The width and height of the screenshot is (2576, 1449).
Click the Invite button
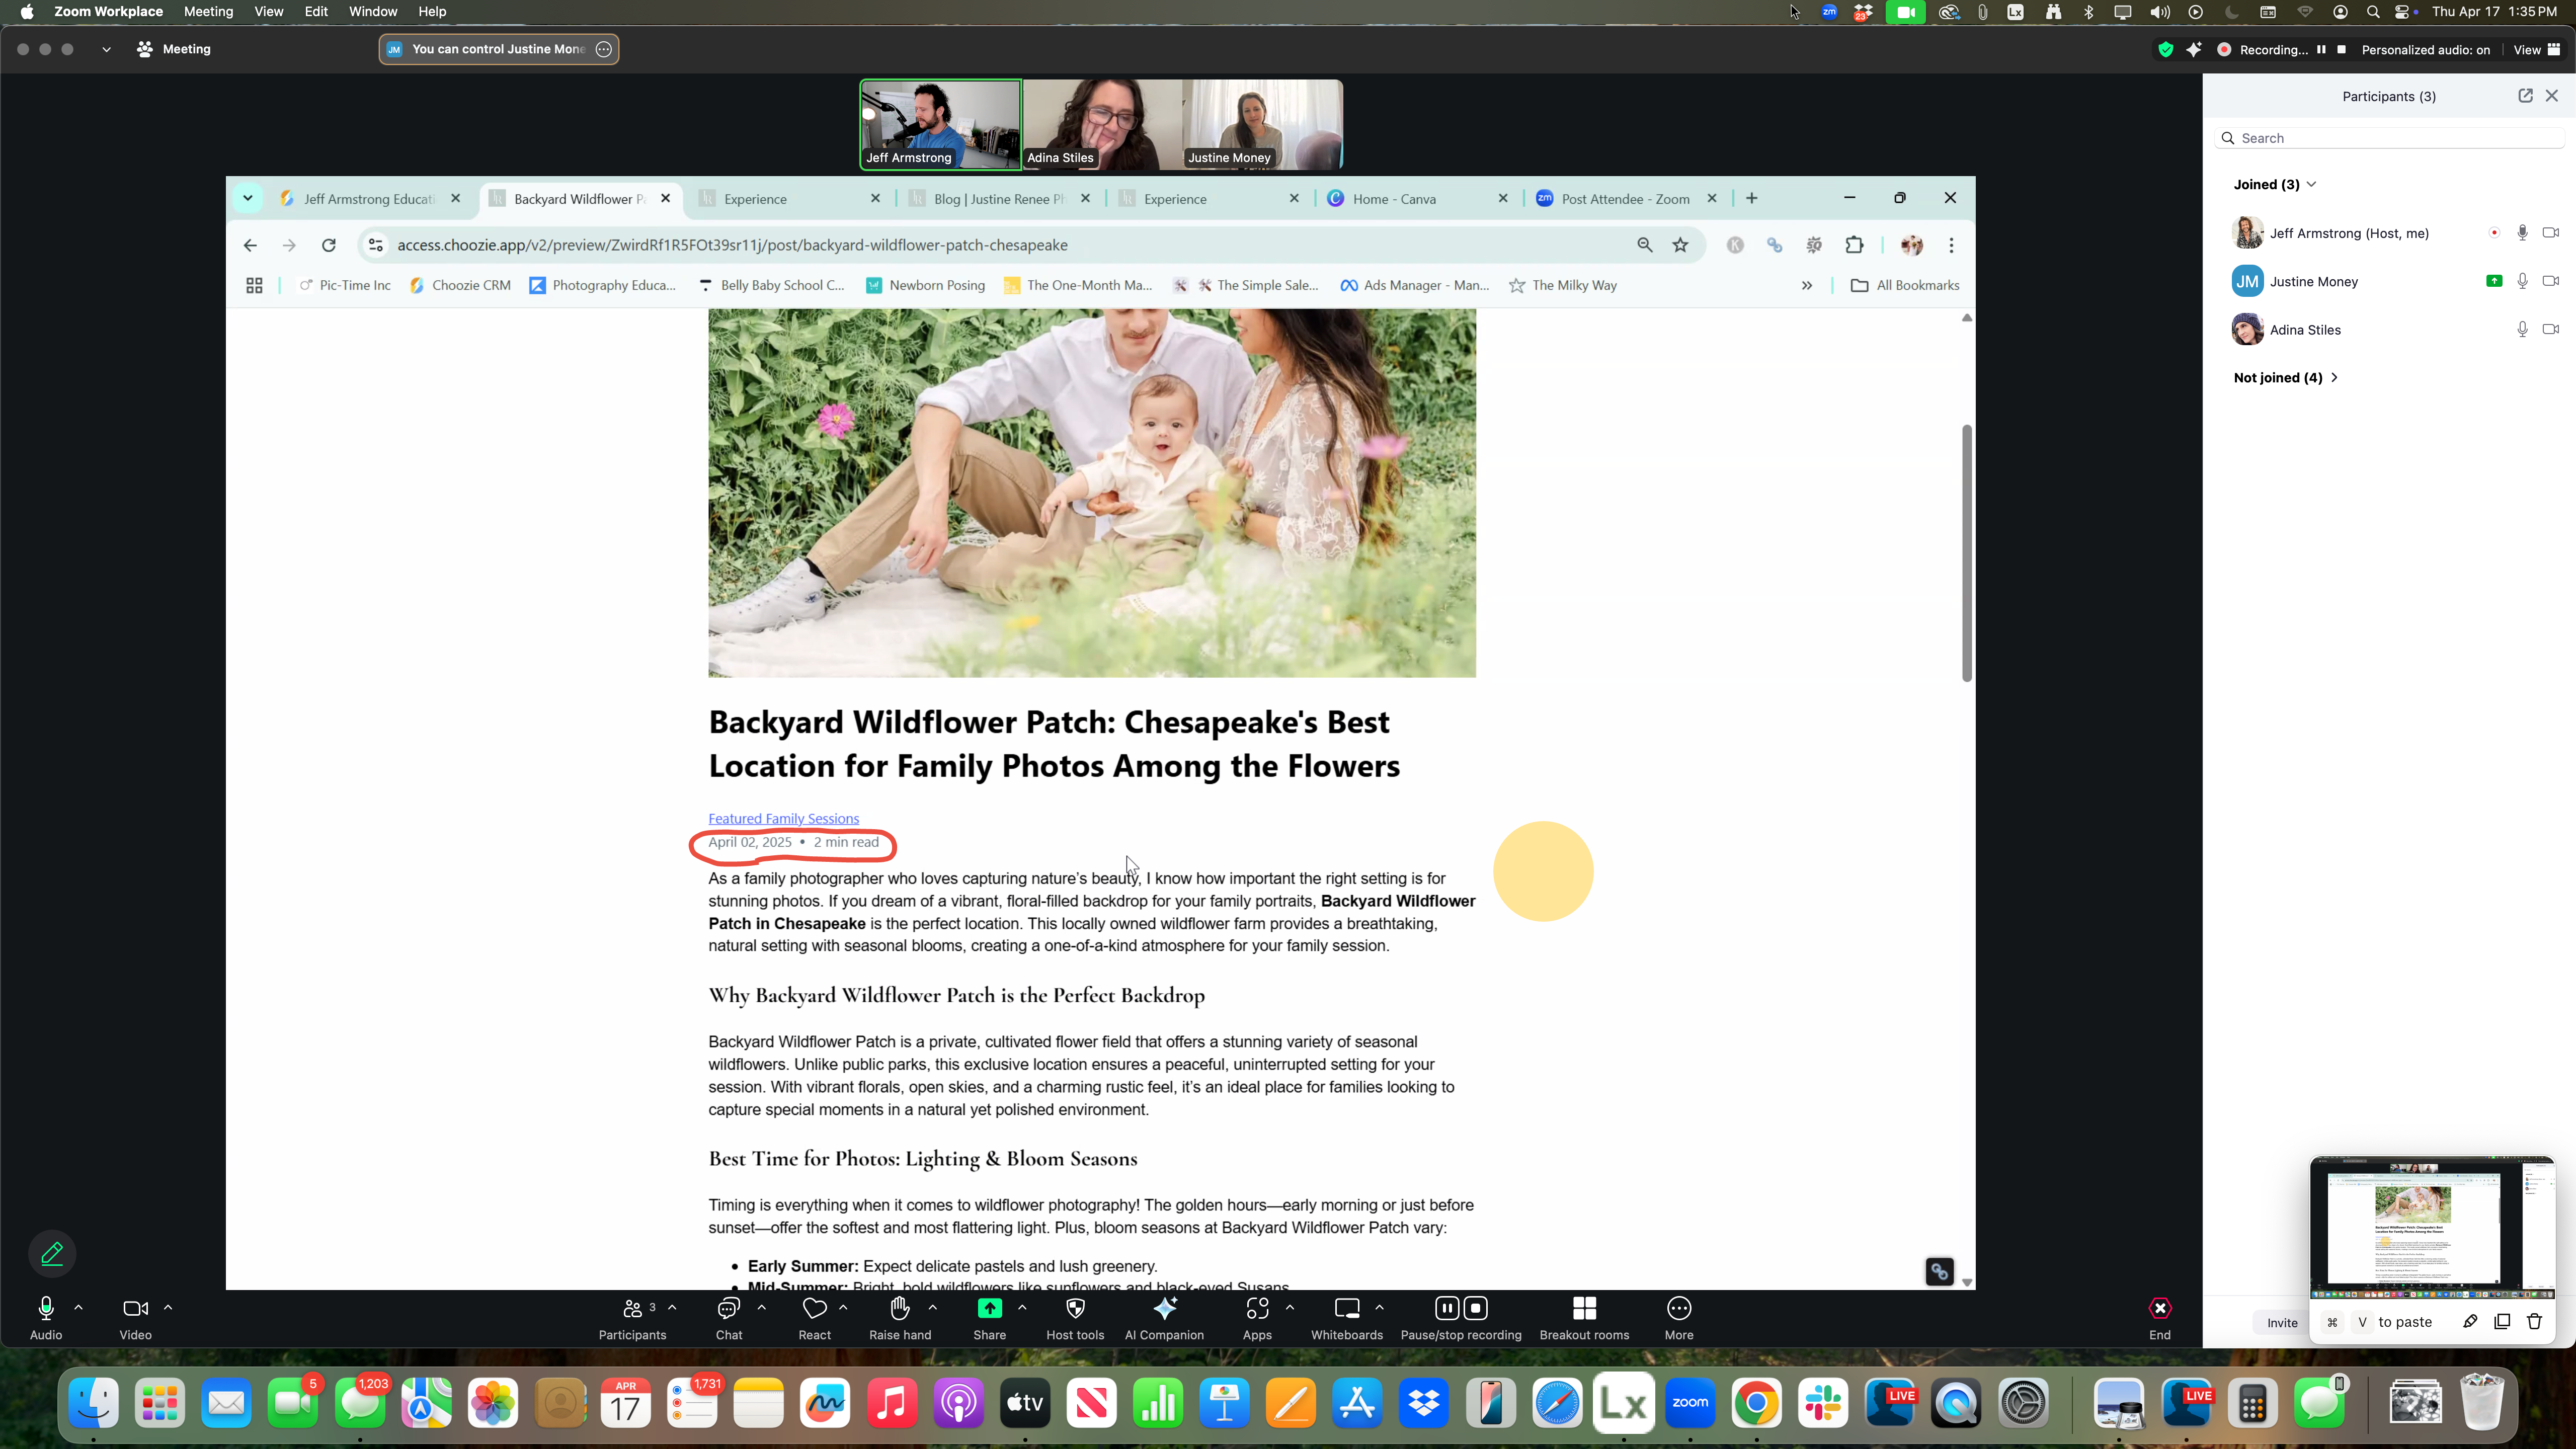(2281, 1322)
